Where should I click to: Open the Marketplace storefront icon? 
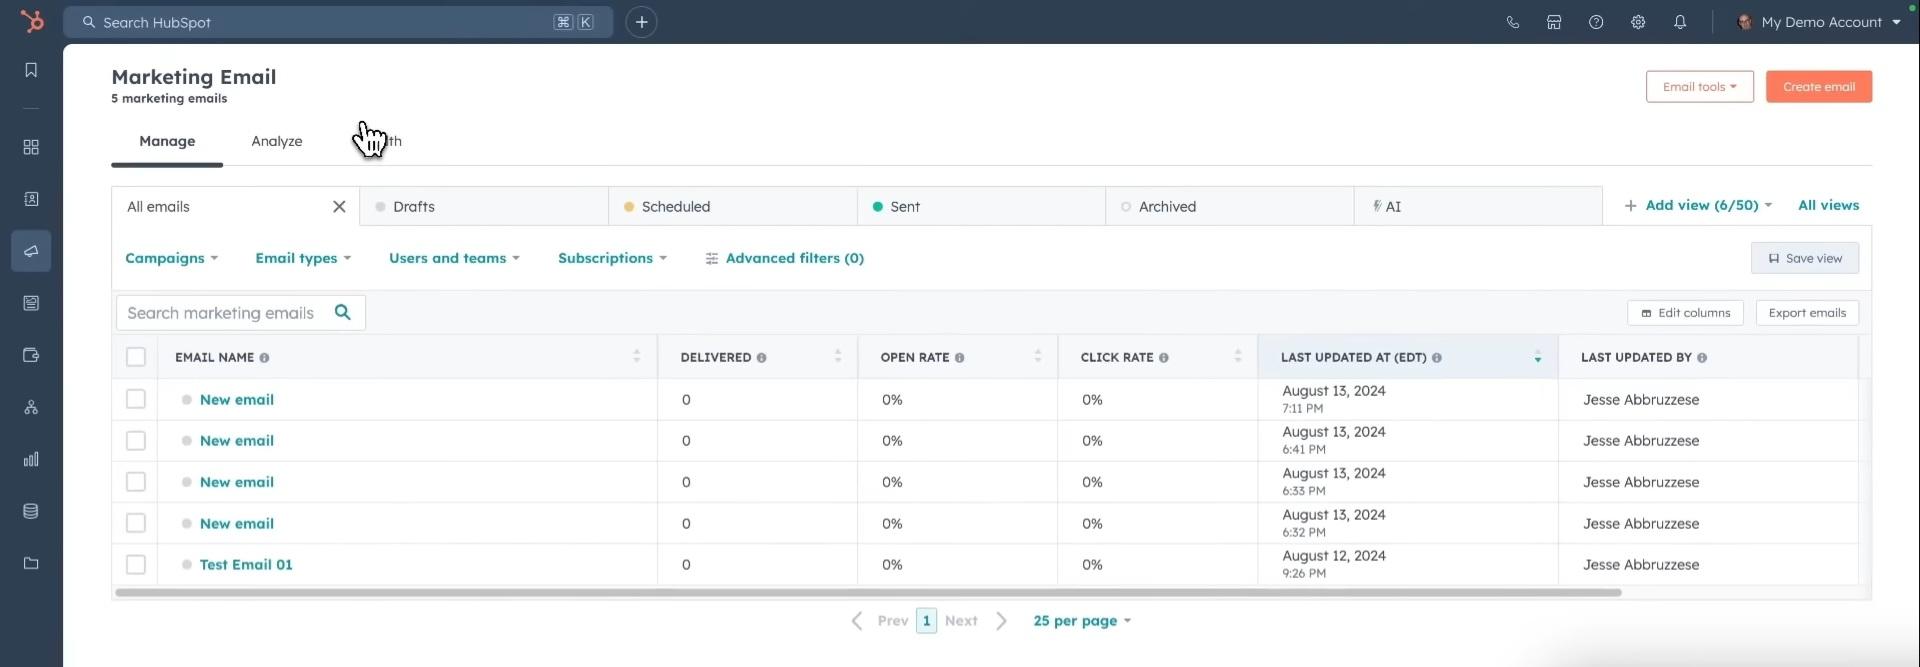click(x=1554, y=22)
